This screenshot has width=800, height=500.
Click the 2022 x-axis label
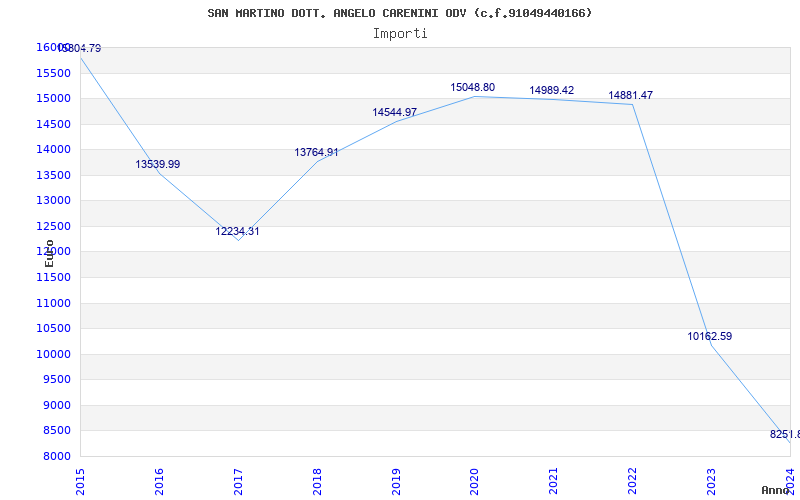[633, 481]
